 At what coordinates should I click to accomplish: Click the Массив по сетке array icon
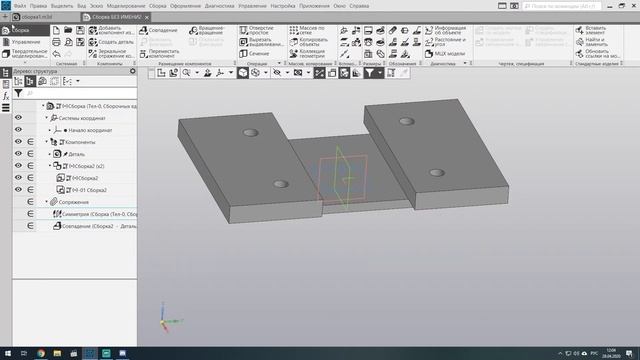coord(294,30)
